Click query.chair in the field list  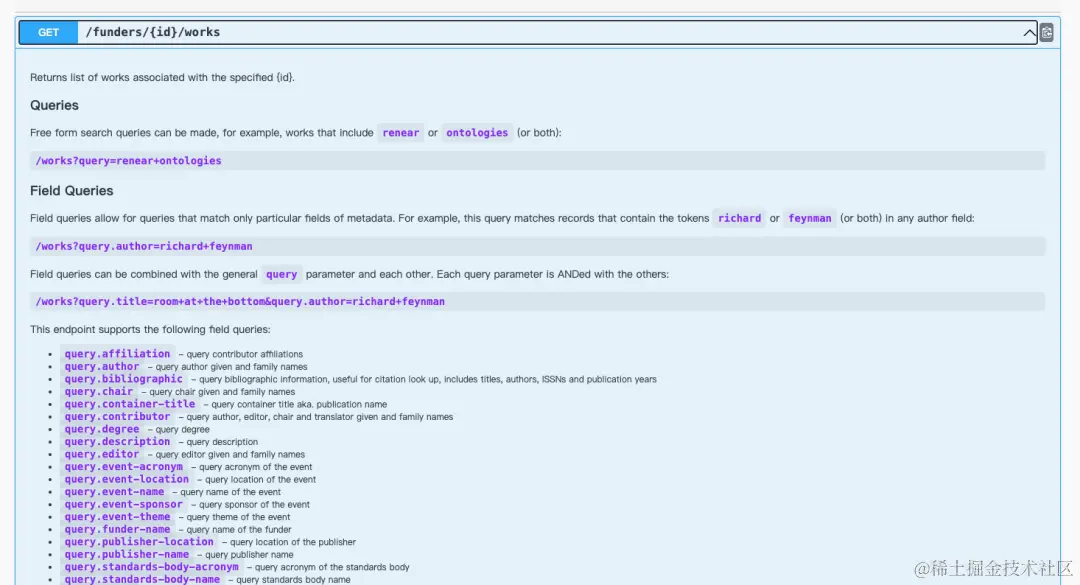point(98,391)
